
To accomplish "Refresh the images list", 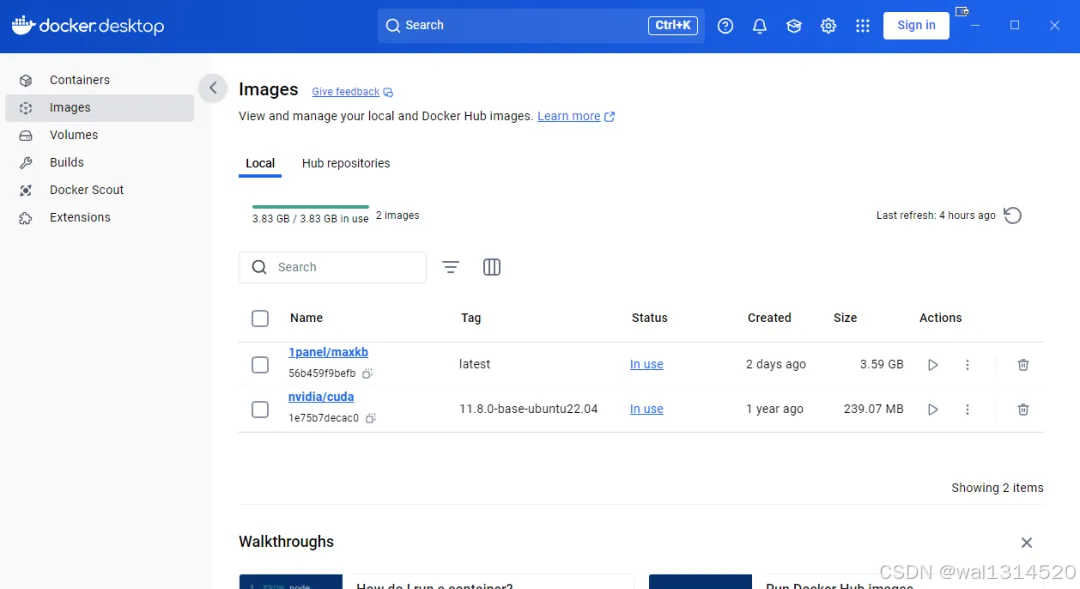I will [1012, 216].
